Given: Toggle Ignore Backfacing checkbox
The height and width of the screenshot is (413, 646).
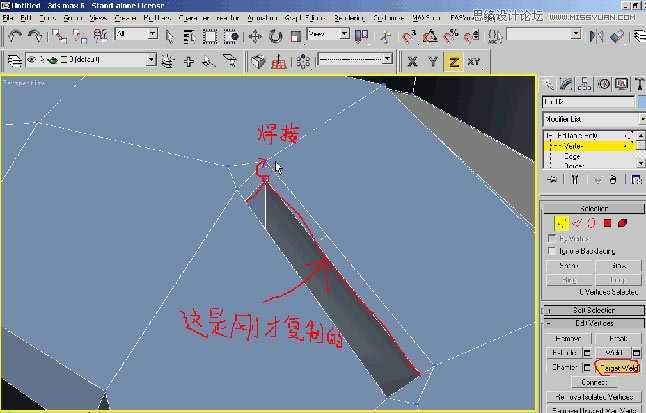Looking at the screenshot, I should point(552,251).
